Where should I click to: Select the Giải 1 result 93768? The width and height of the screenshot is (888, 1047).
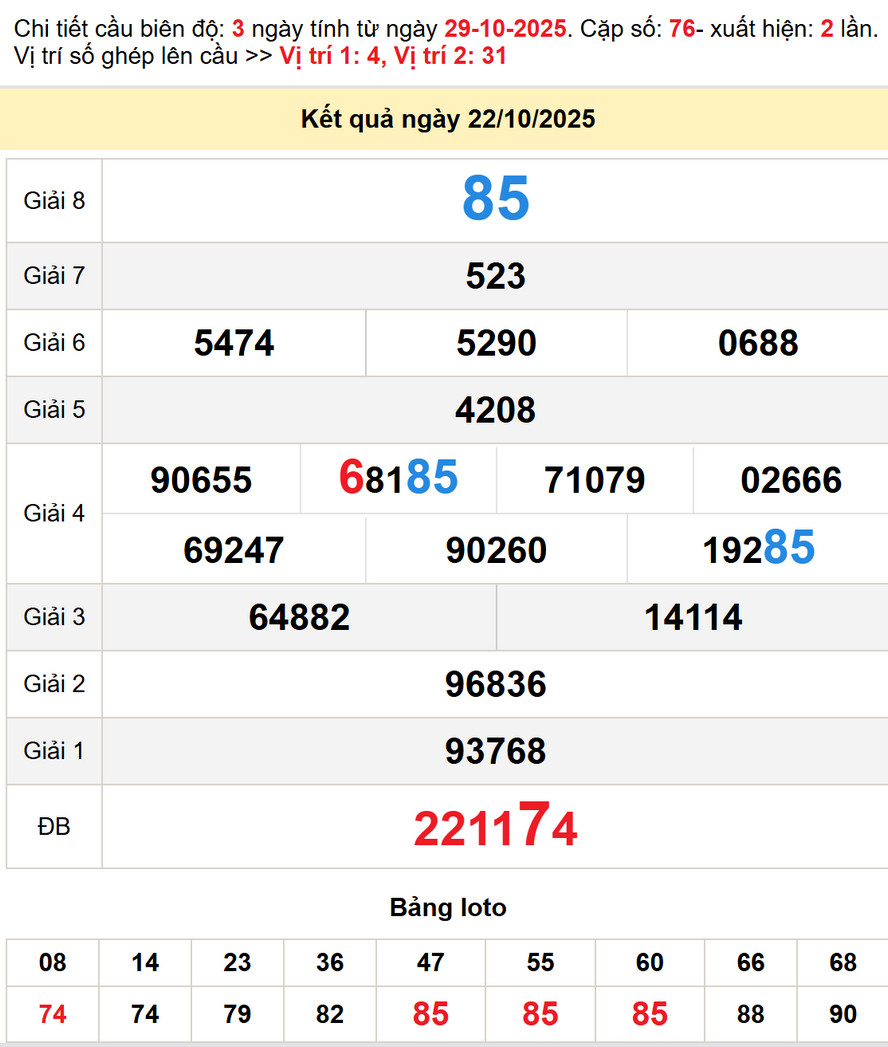coord(495,751)
